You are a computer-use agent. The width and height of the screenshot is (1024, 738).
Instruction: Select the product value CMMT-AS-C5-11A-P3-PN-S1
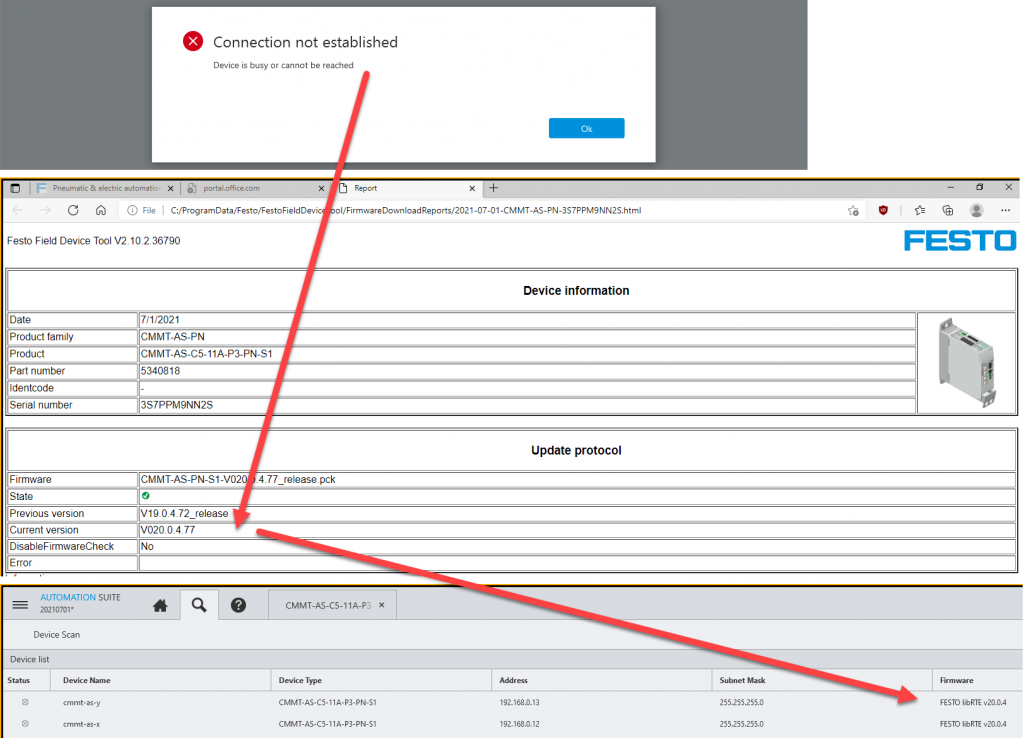coord(206,354)
